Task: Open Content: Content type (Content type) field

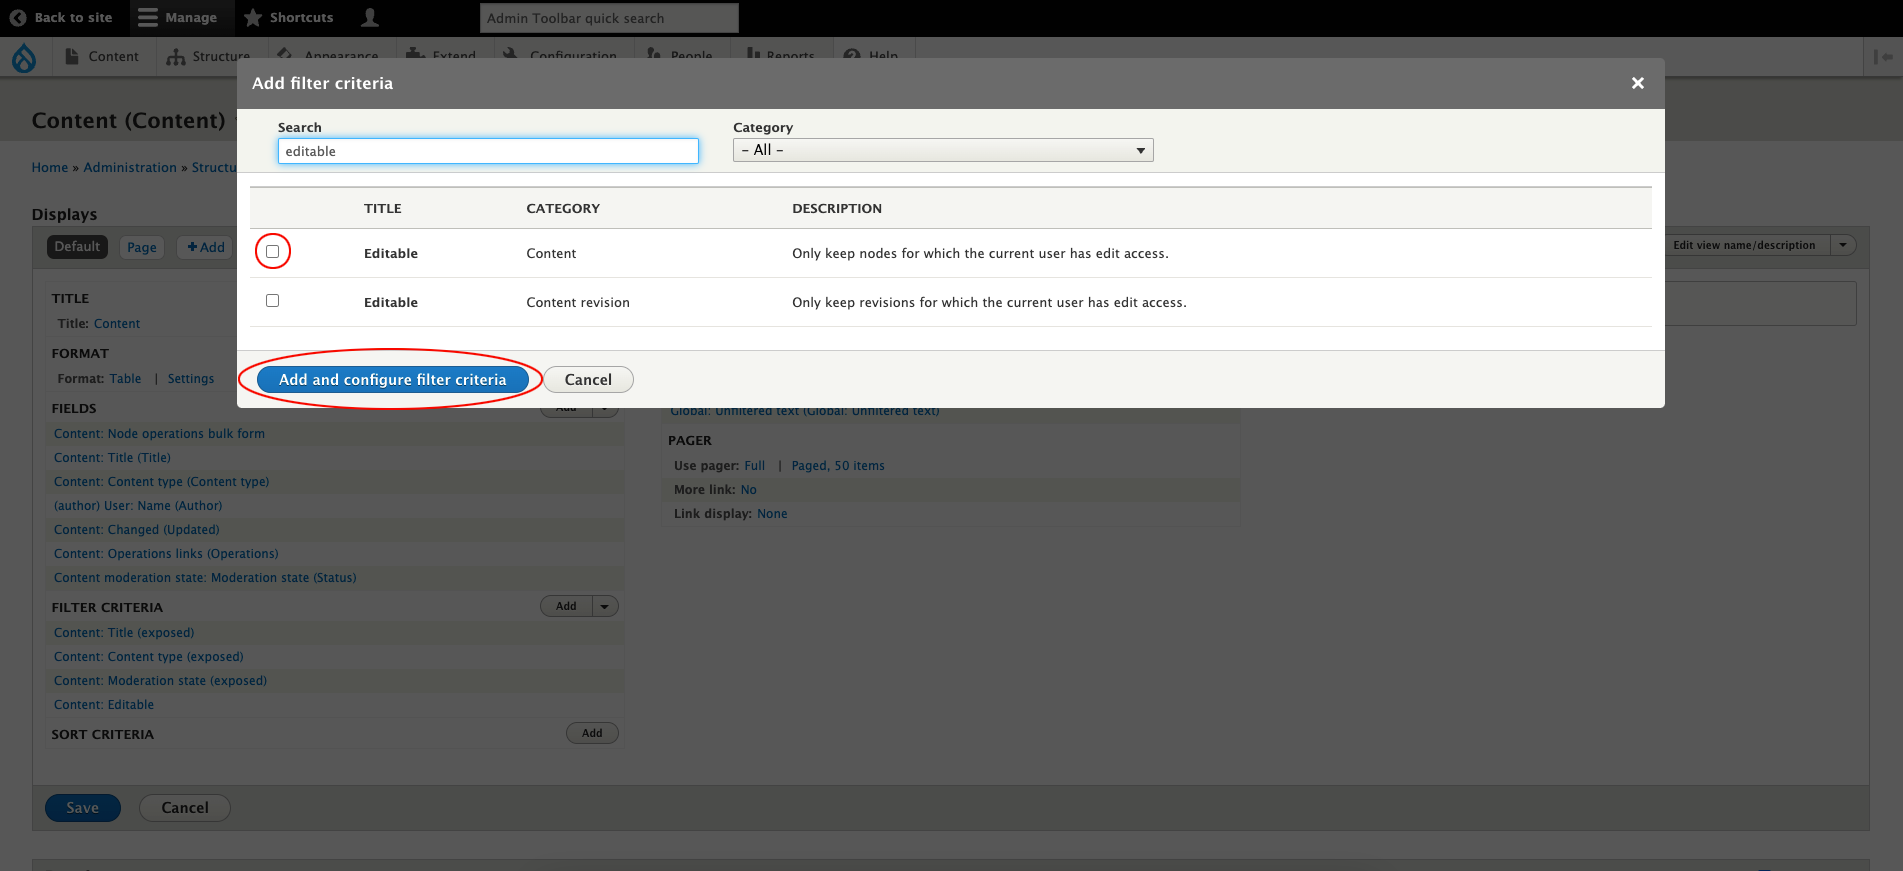Action: pos(162,482)
